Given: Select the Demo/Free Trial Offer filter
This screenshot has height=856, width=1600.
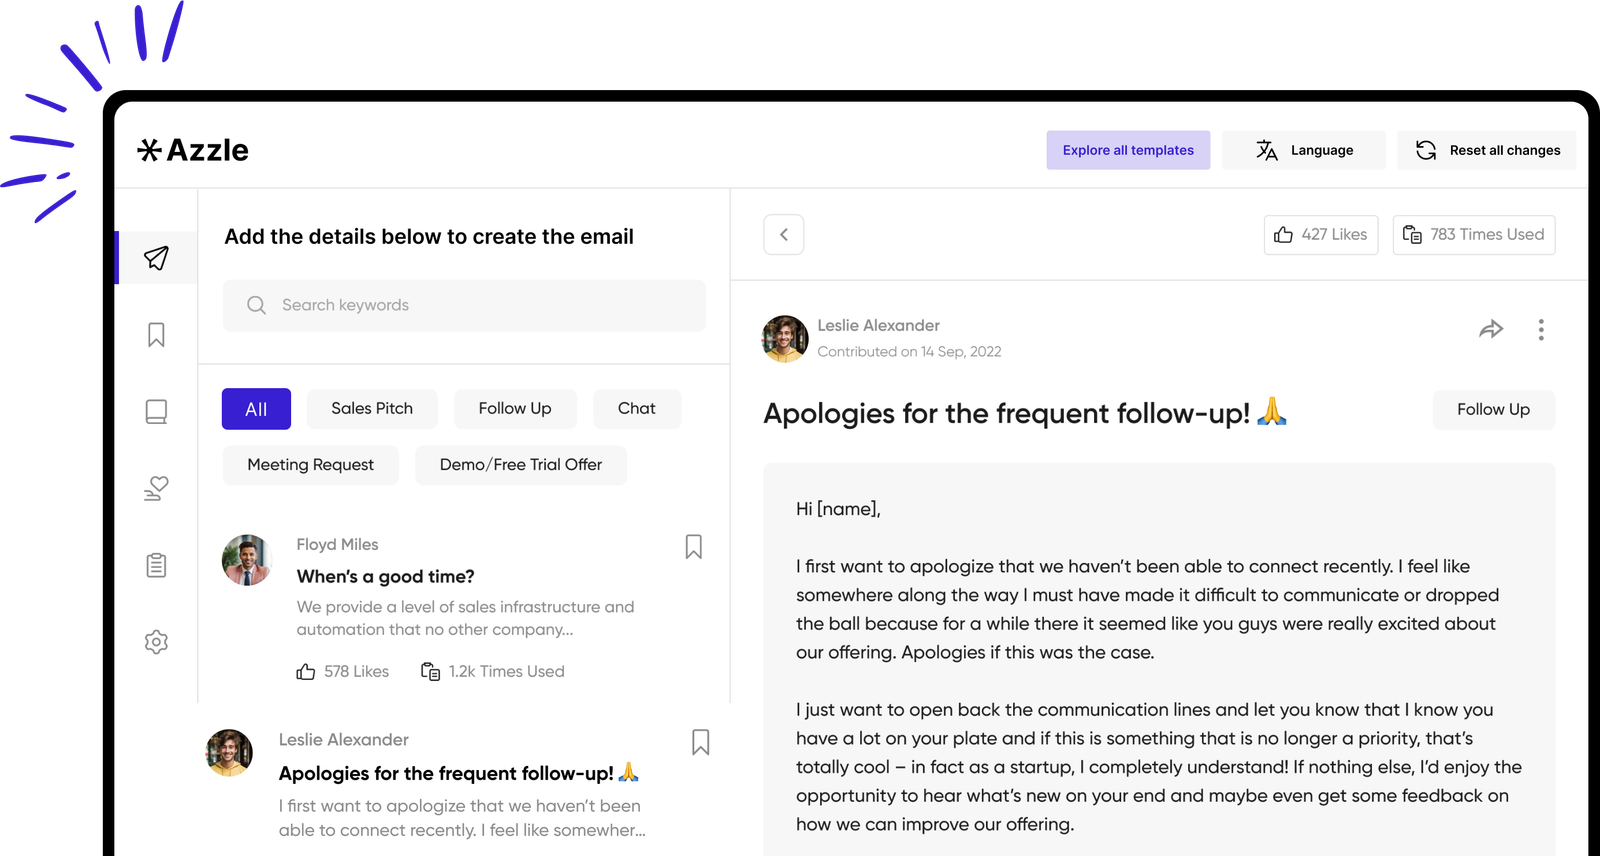Looking at the screenshot, I should pos(521,465).
